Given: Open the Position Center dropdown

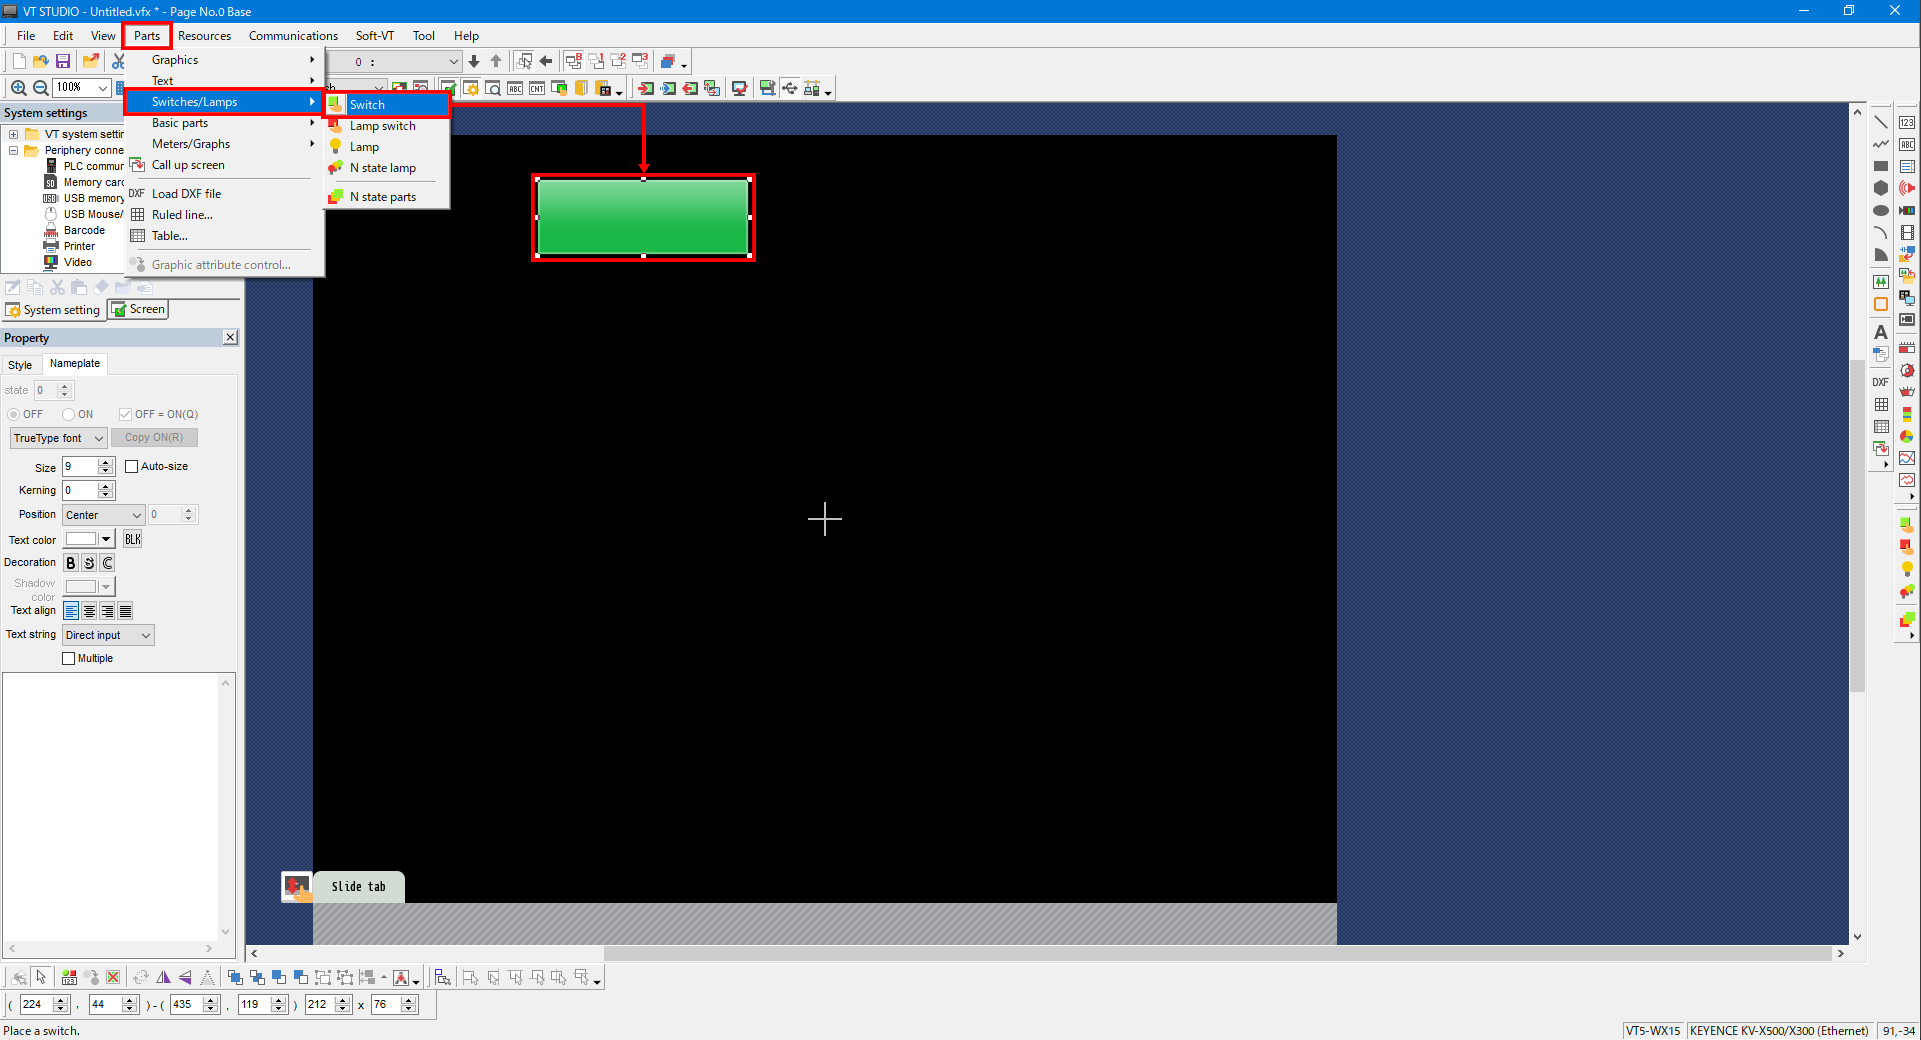Looking at the screenshot, I should 104,515.
